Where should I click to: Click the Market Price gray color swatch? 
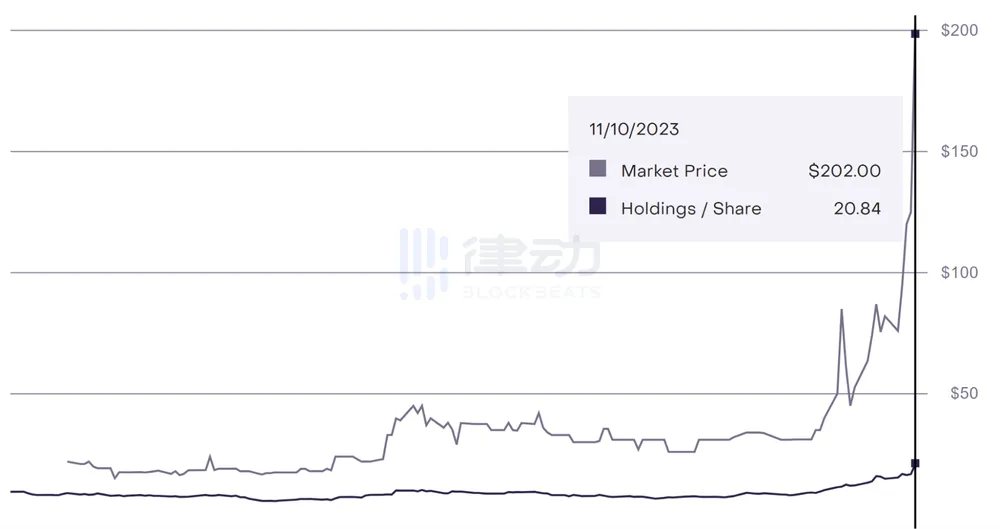tap(598, 169)
